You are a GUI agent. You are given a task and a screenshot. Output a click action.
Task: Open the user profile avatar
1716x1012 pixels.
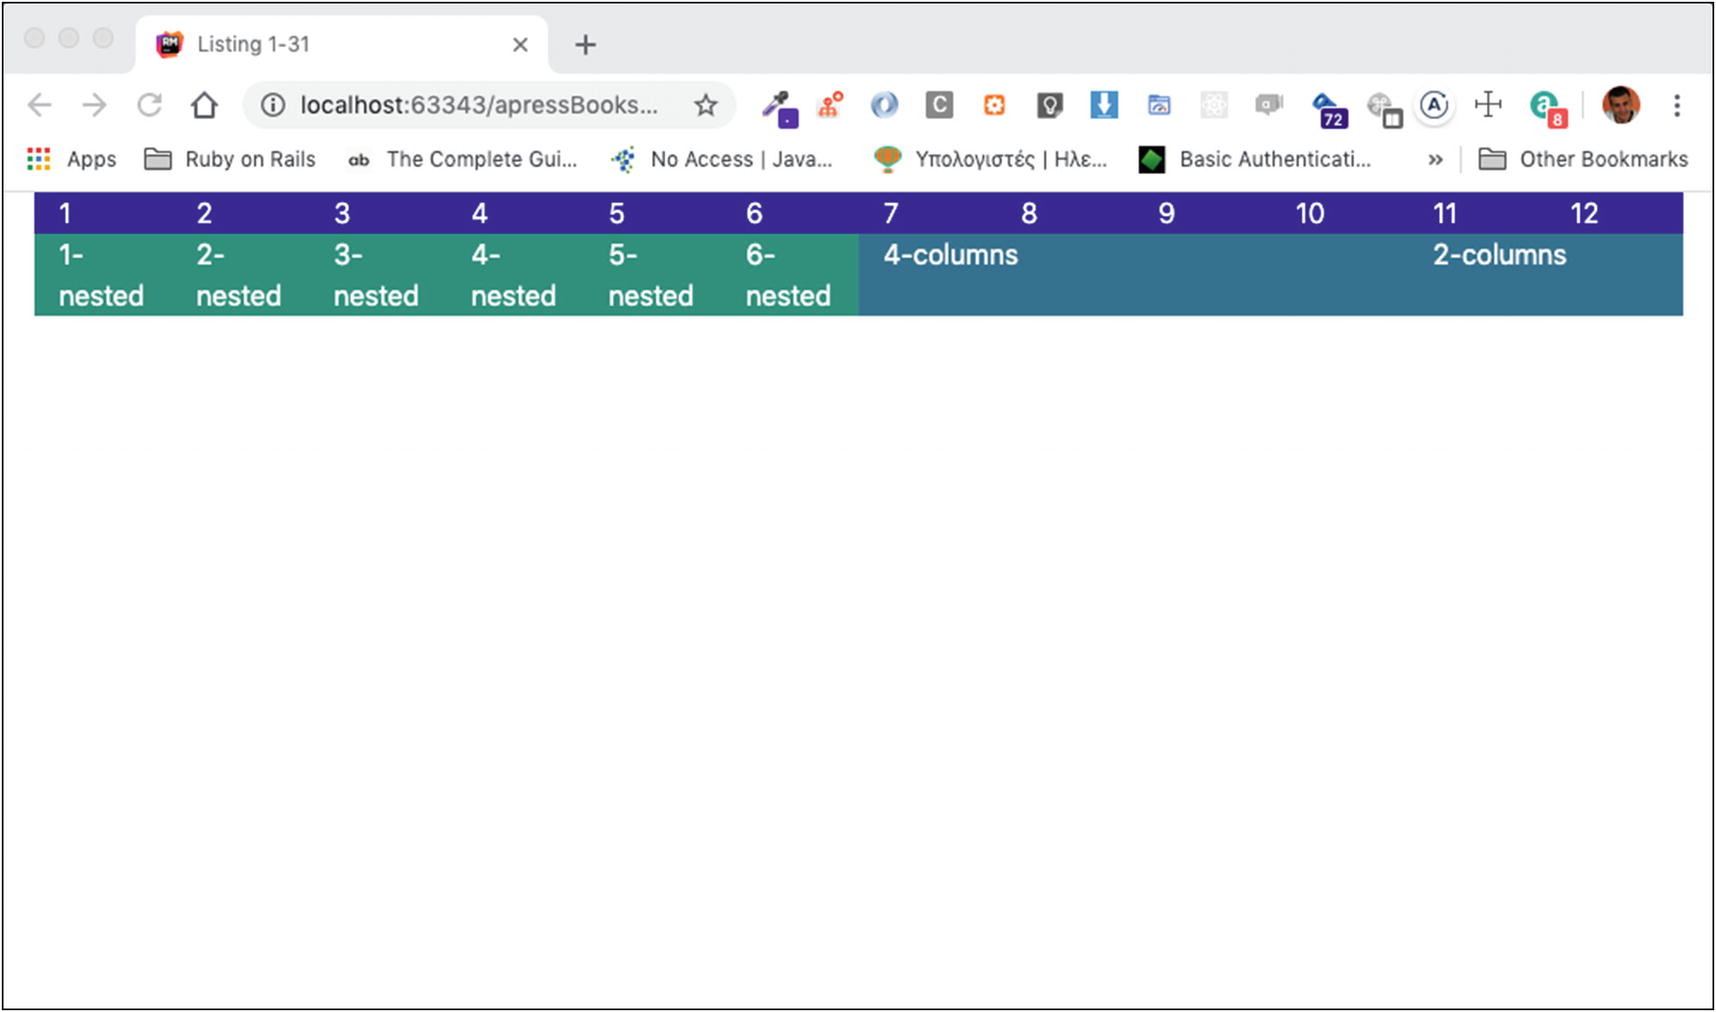[1620, 105]
